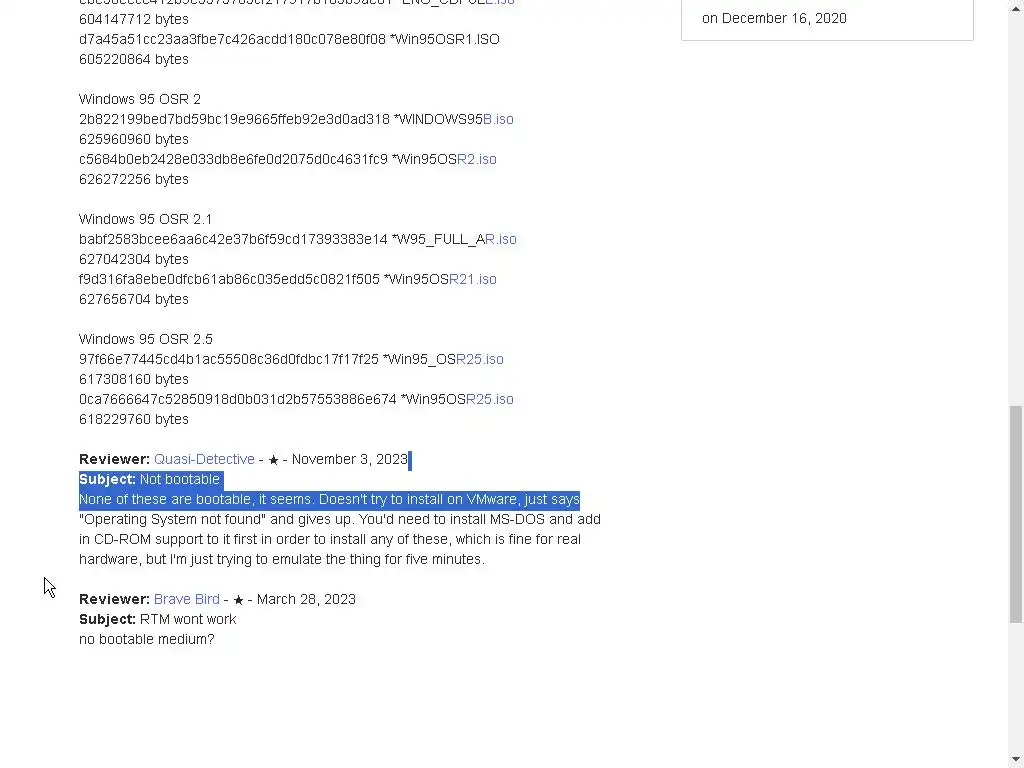The width and height of the screenshot is (1024, 768).
Task: Open Win95OSR25.iso link above 618229760 bytes
Action: pyautogui.click(x=490, y=399)
